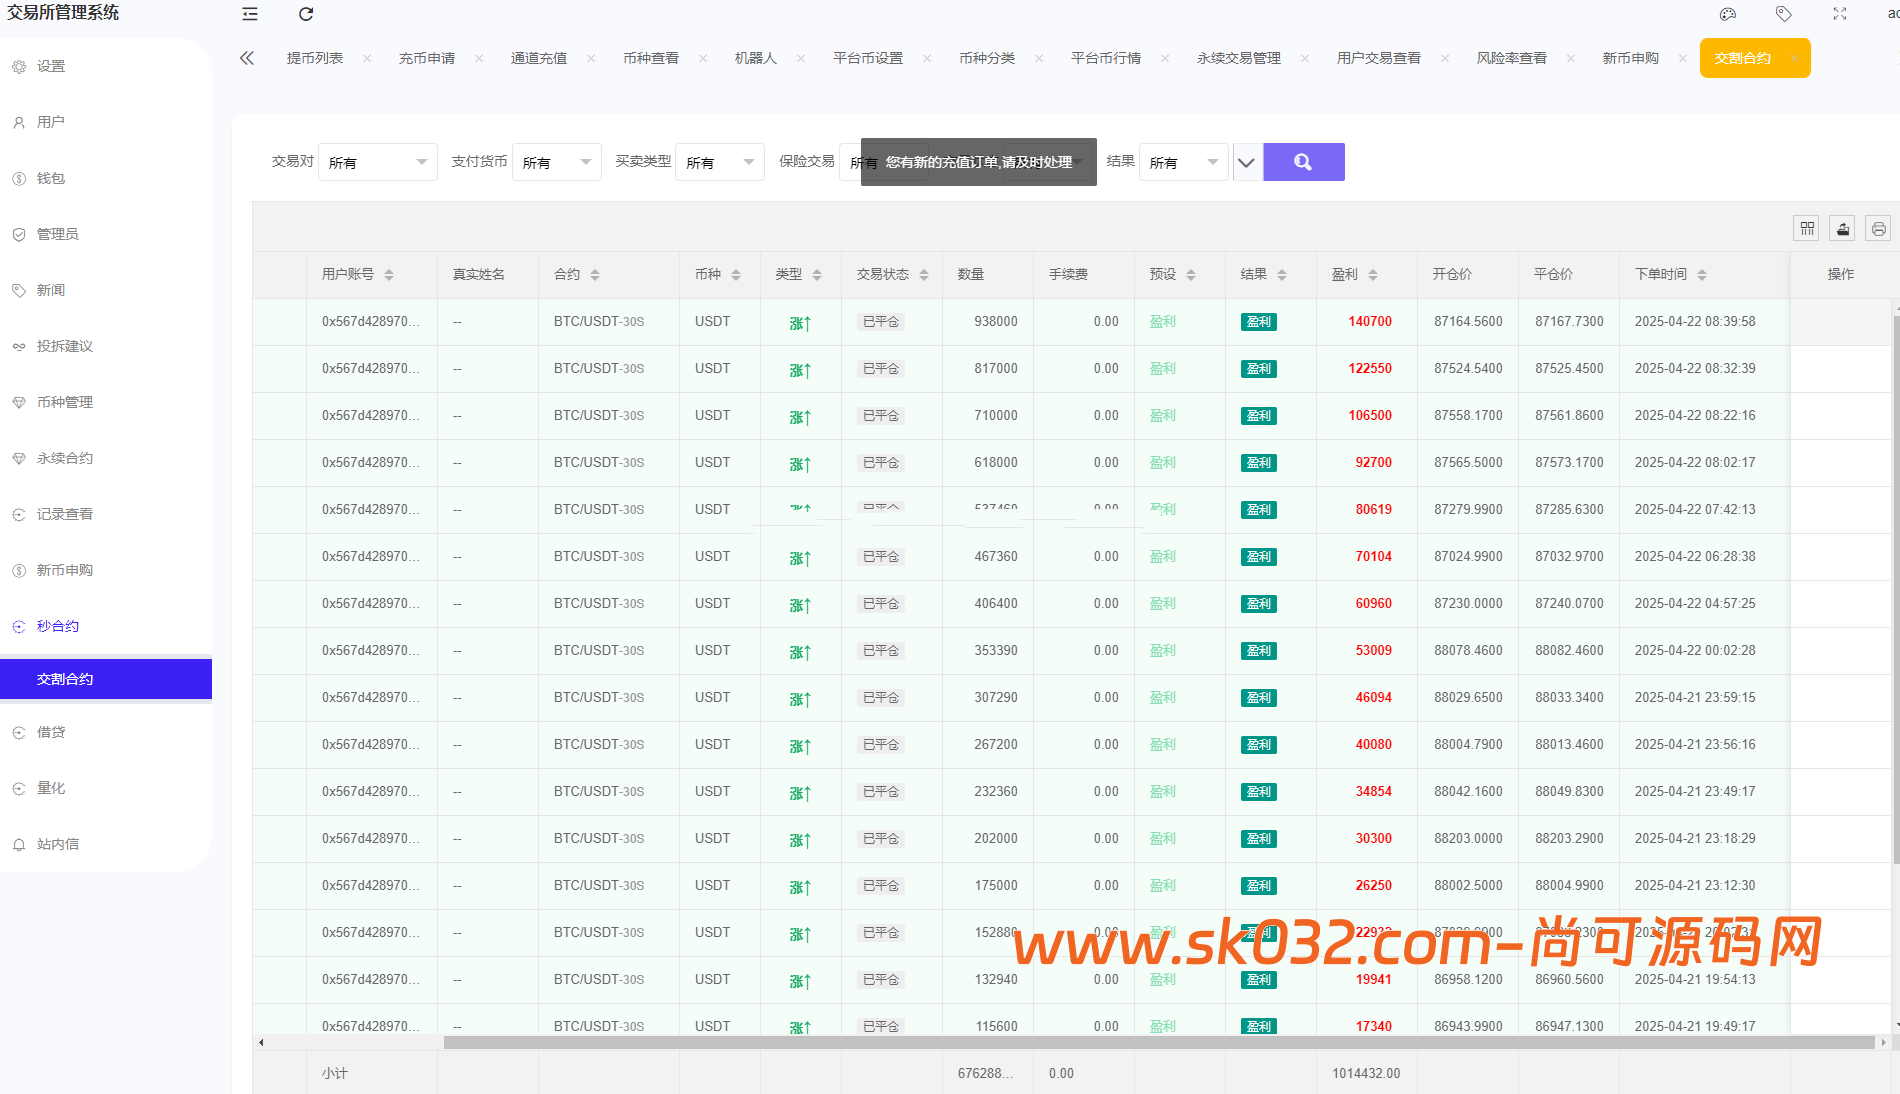
Task: Click the hamburger menu icon beside refresh
Action: tap(249, 14)
